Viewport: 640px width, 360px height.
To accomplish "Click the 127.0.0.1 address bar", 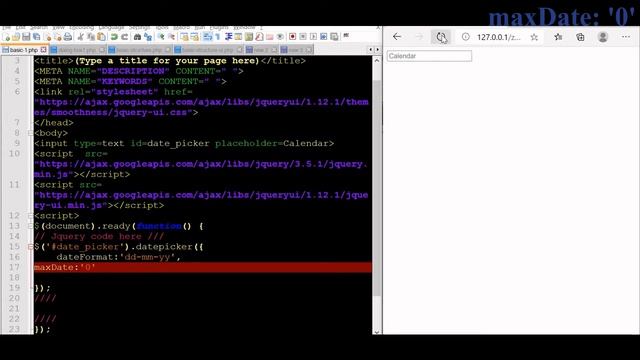I will (498, 37).
